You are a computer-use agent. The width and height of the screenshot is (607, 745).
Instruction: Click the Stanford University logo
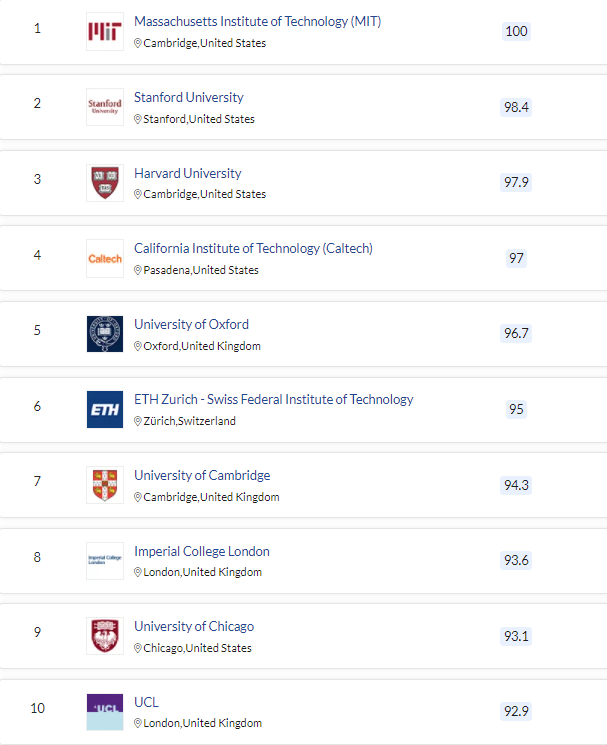(105, 107)
